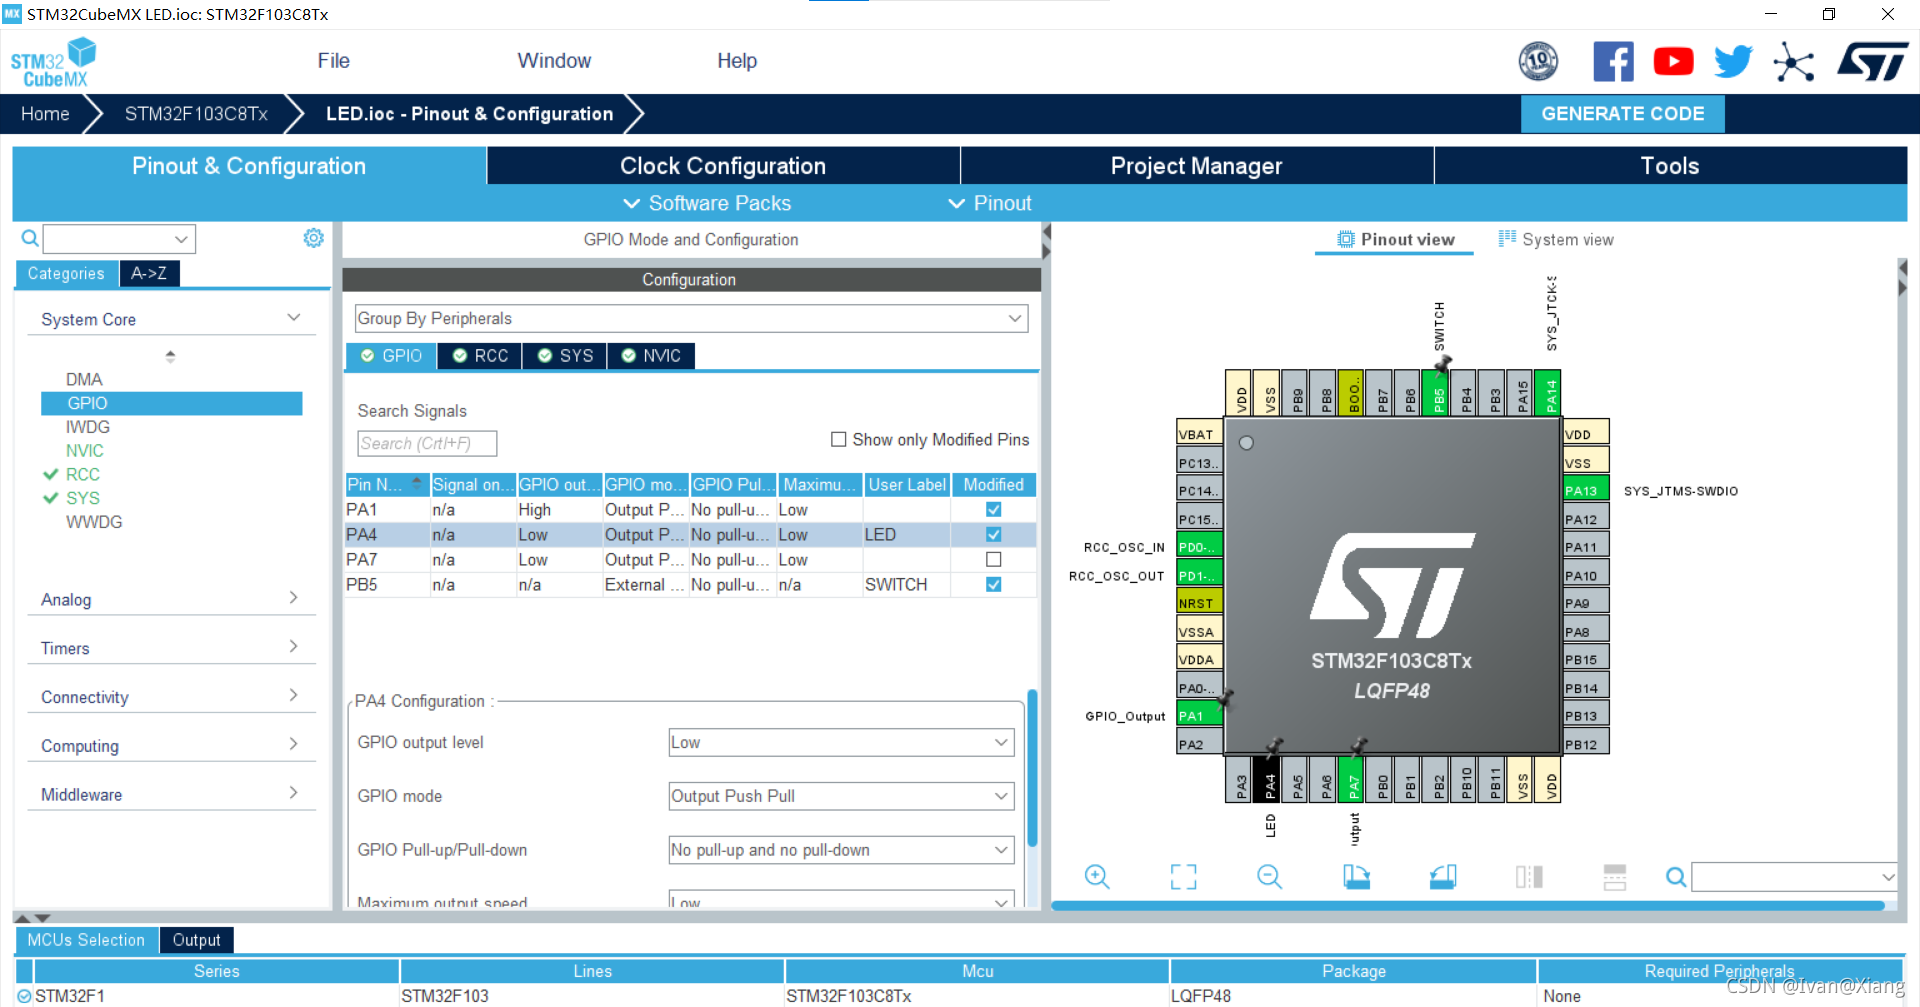Rotate the chip view counter-clockwise
The width and height of the screenshot is (1920, 1007).
click(1442, 877)
